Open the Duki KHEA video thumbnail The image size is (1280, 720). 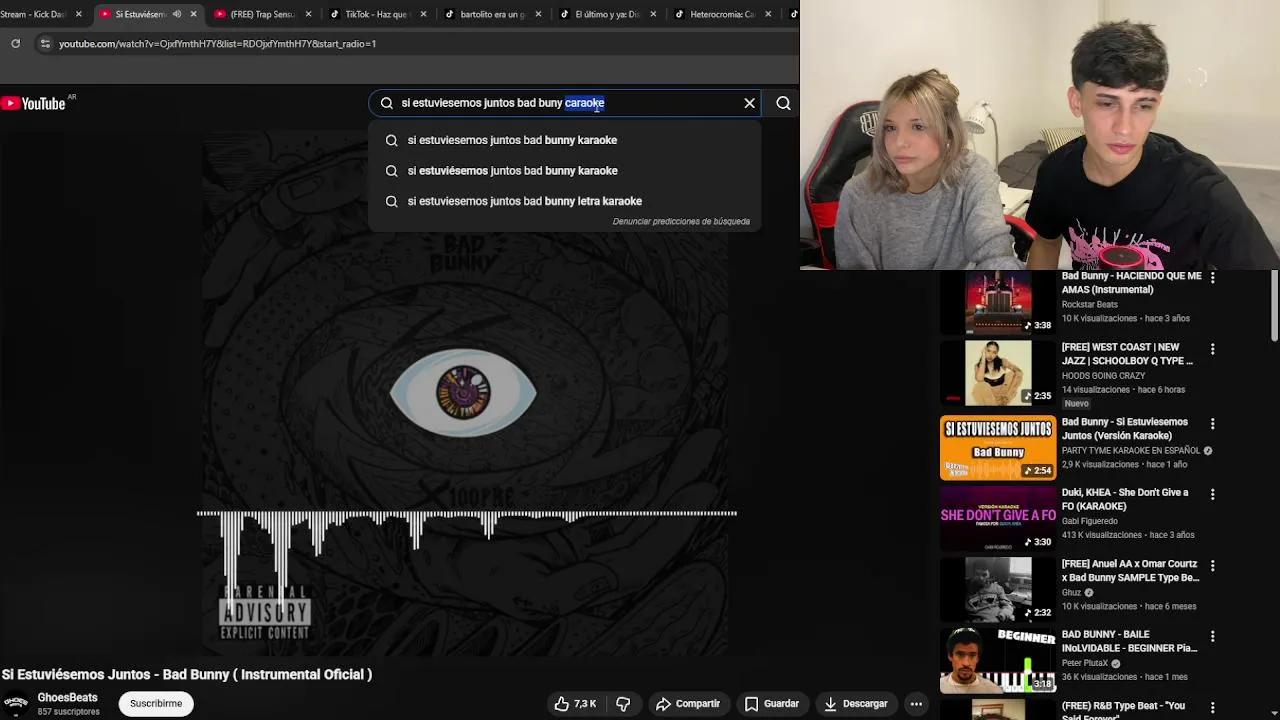(997, 518)
